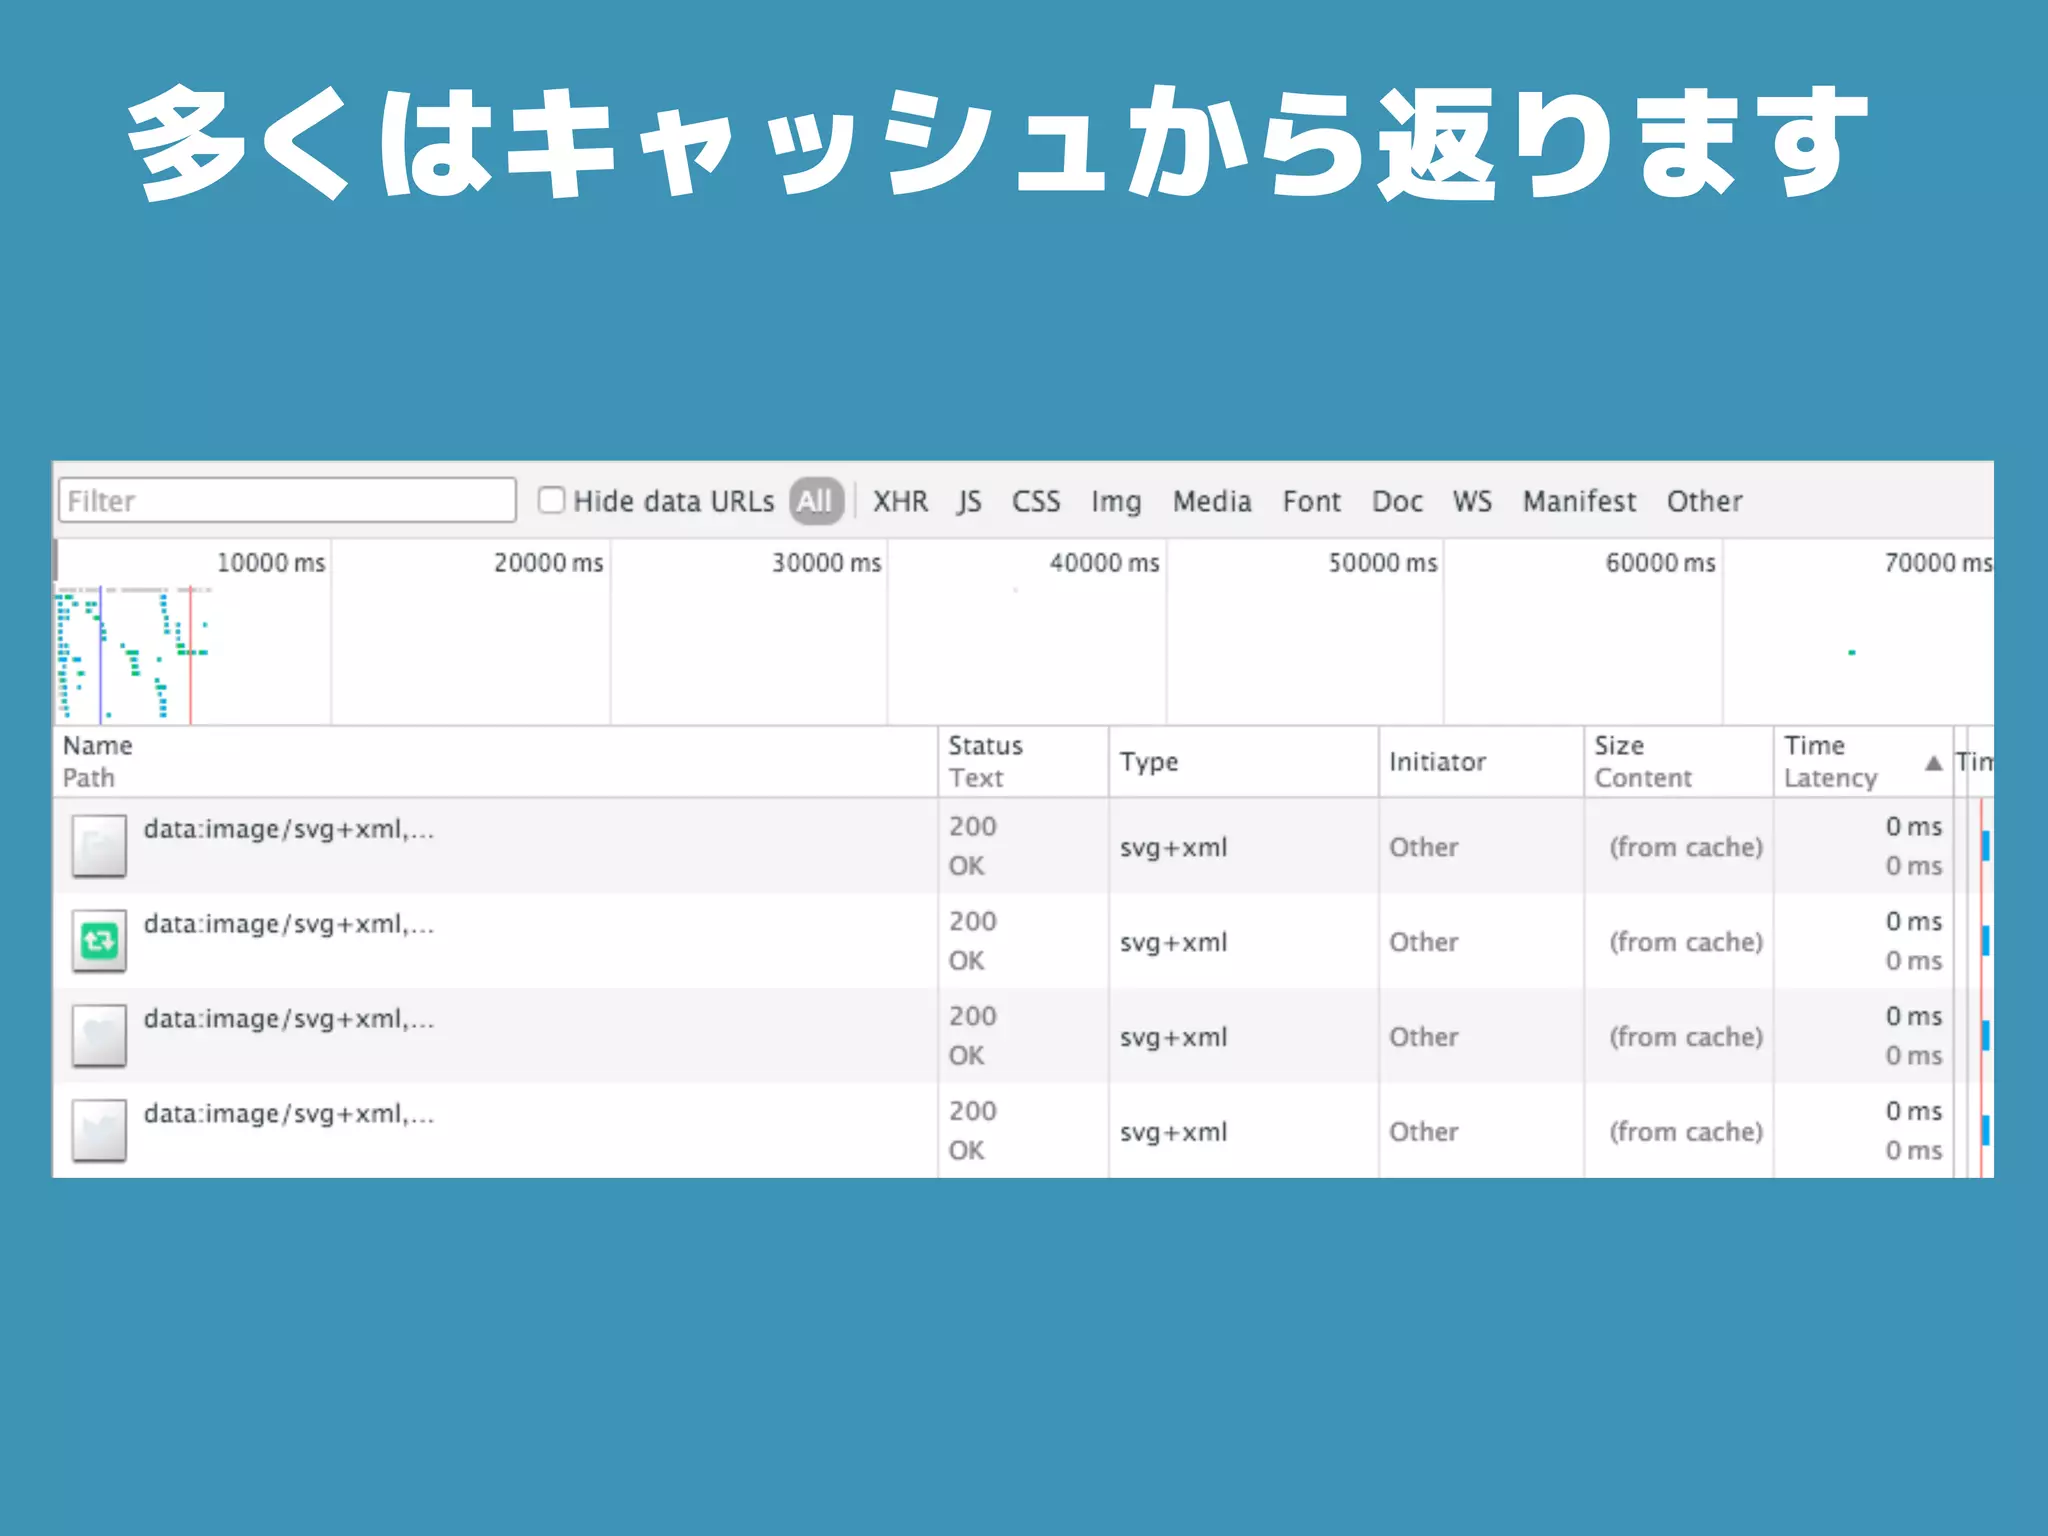Click the fourth row's svg thumbnail icon
The width and height of the screenshot is (2048, 1536).
[99, 1130]
